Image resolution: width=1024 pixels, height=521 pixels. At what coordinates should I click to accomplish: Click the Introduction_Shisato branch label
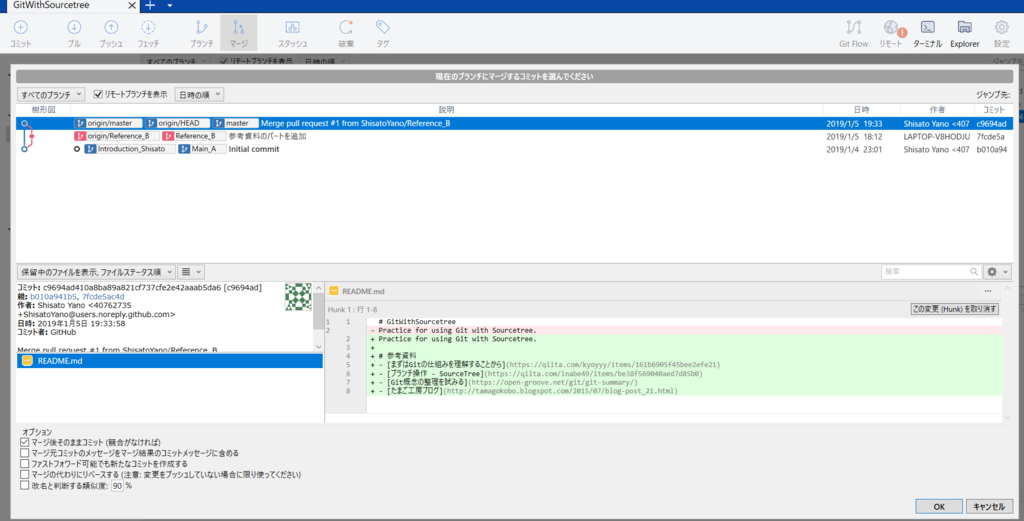[129, 149]
